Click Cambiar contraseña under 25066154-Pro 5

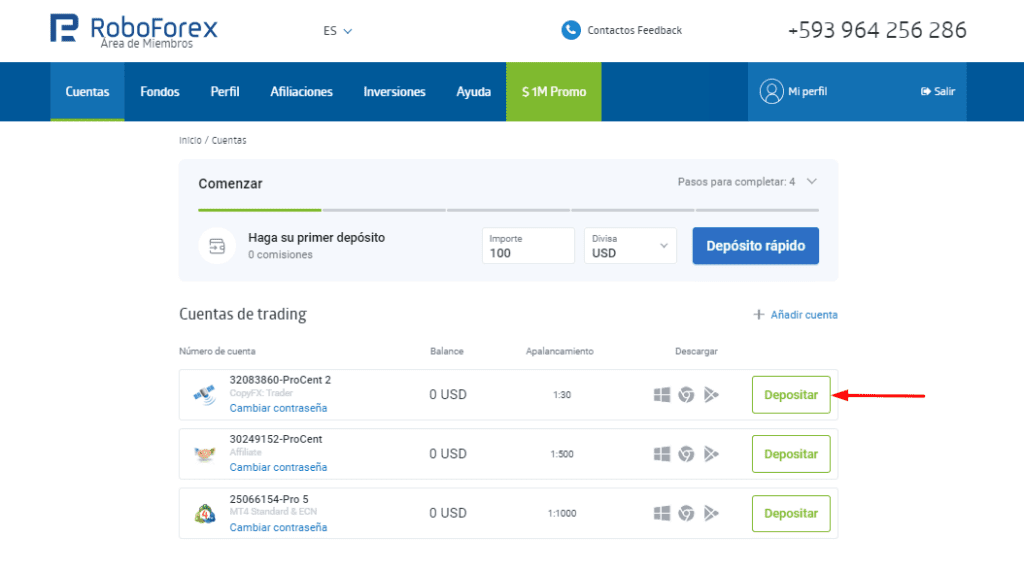coord(278,528)
